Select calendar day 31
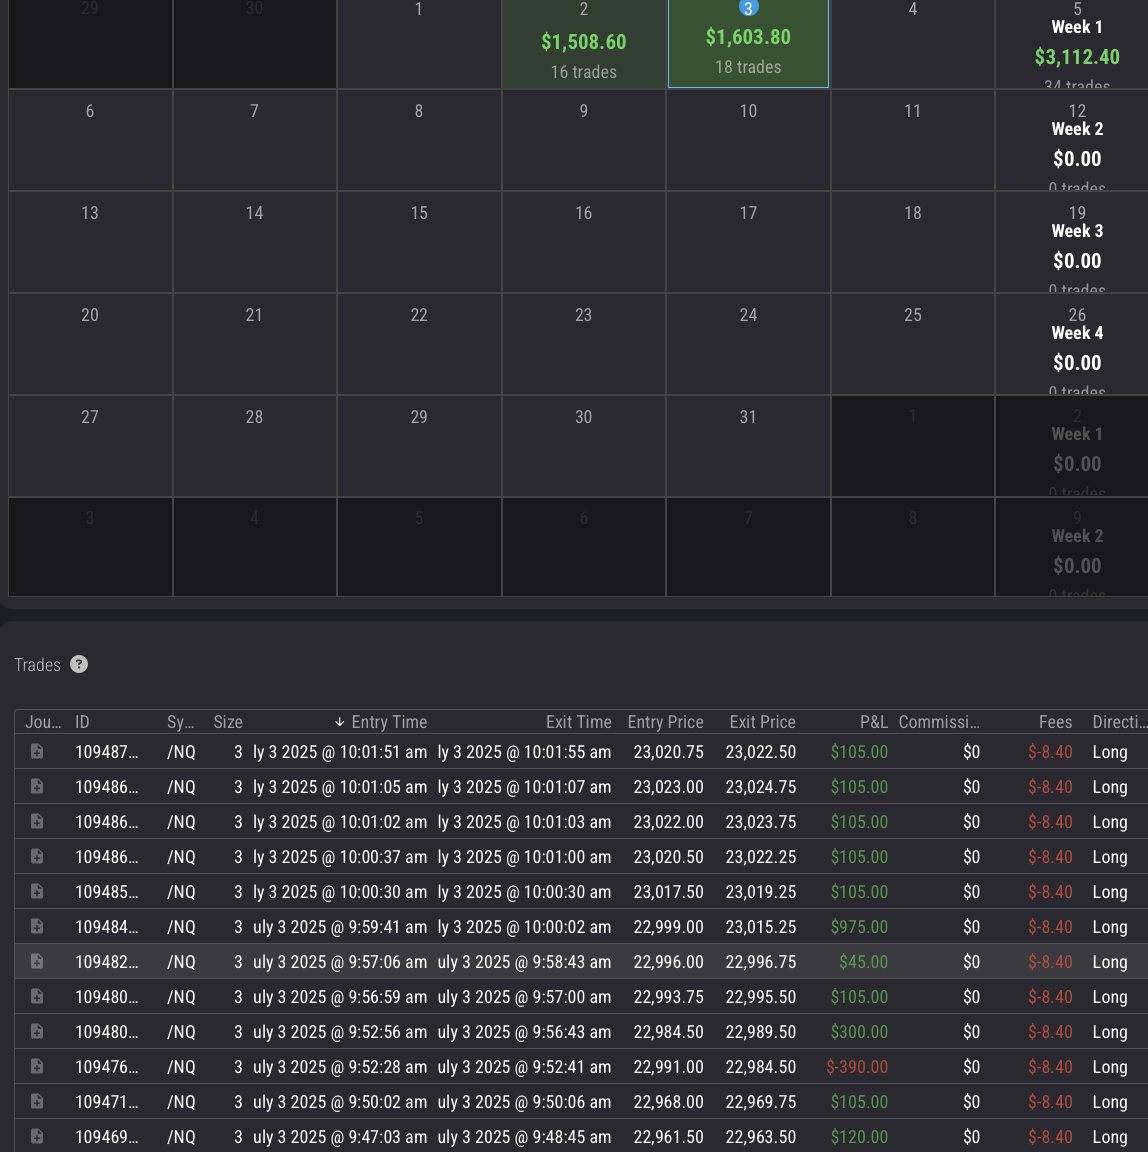 pyautogui.click(x=748, y=447)
